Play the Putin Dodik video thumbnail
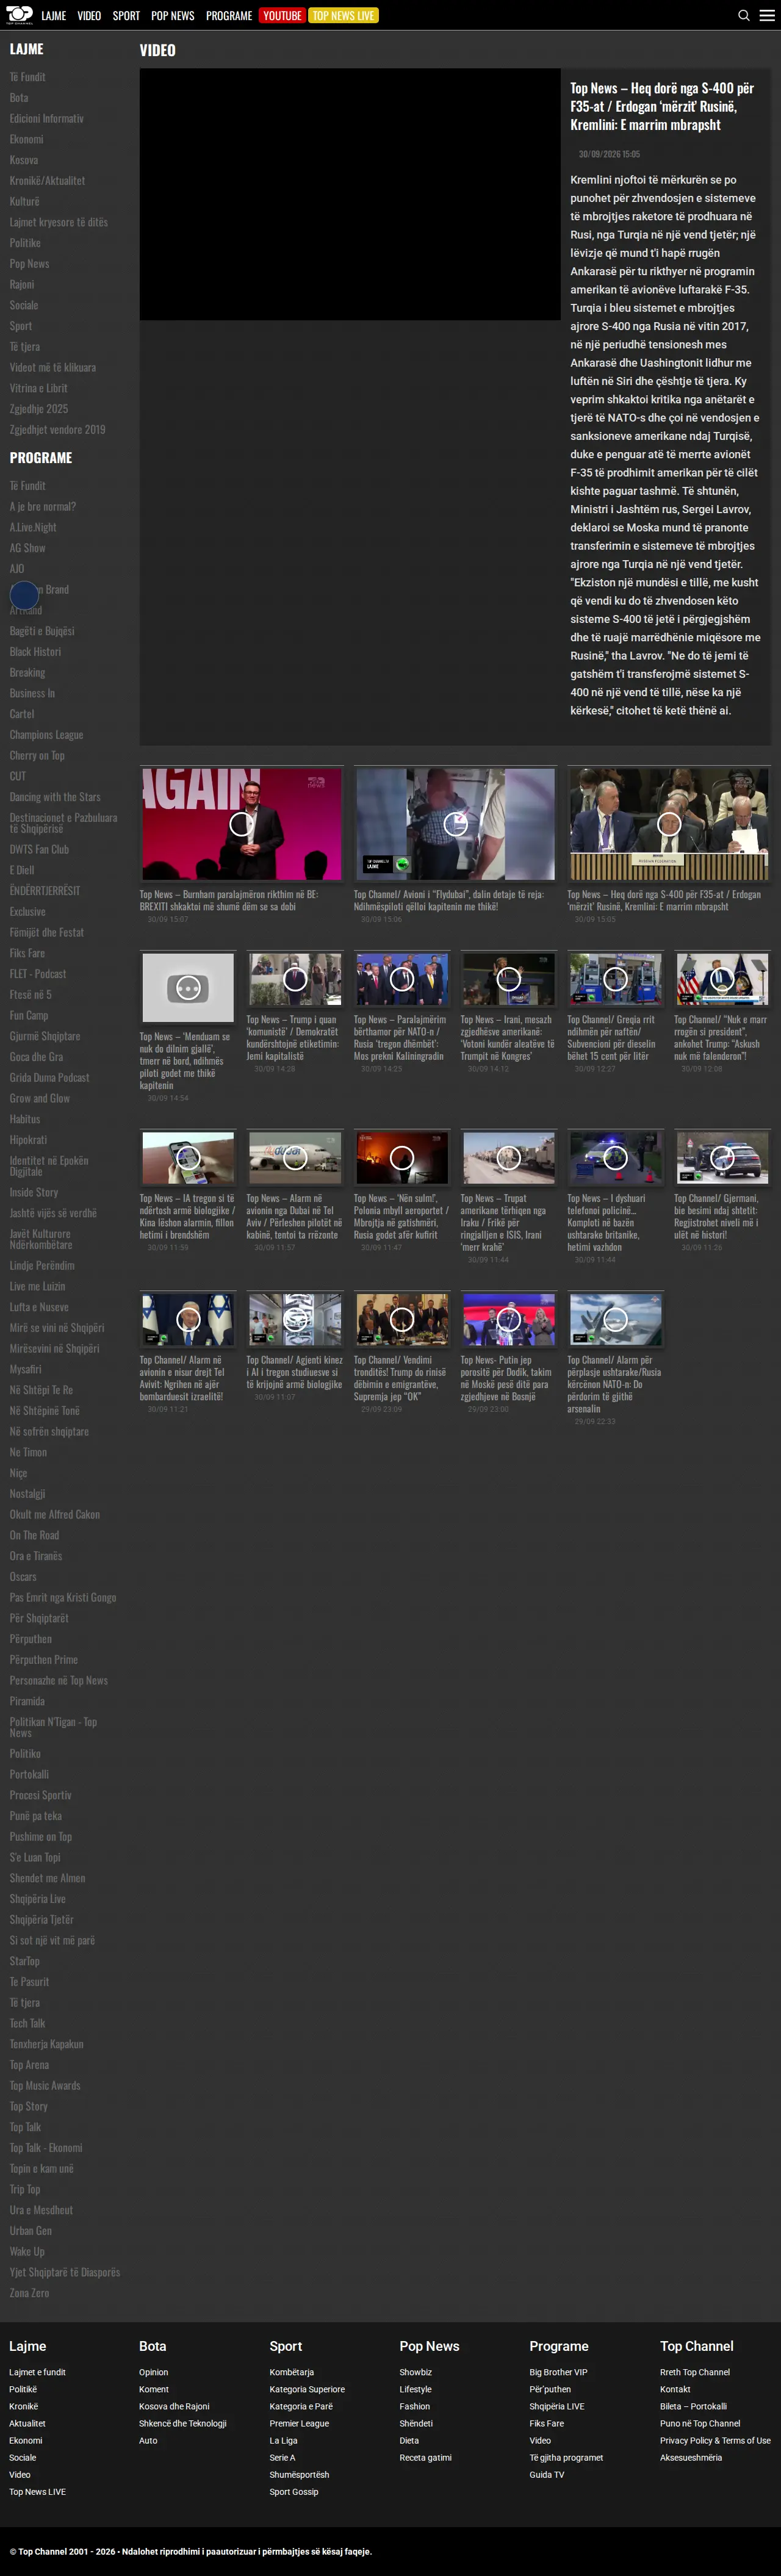This screenshot has width=781, height=2576. pyautogui.click(x=508, y=1319)
